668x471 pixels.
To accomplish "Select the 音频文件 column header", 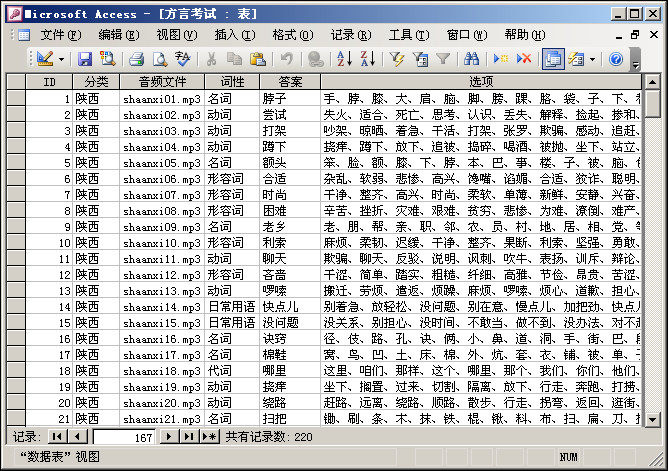I will 162,82.
